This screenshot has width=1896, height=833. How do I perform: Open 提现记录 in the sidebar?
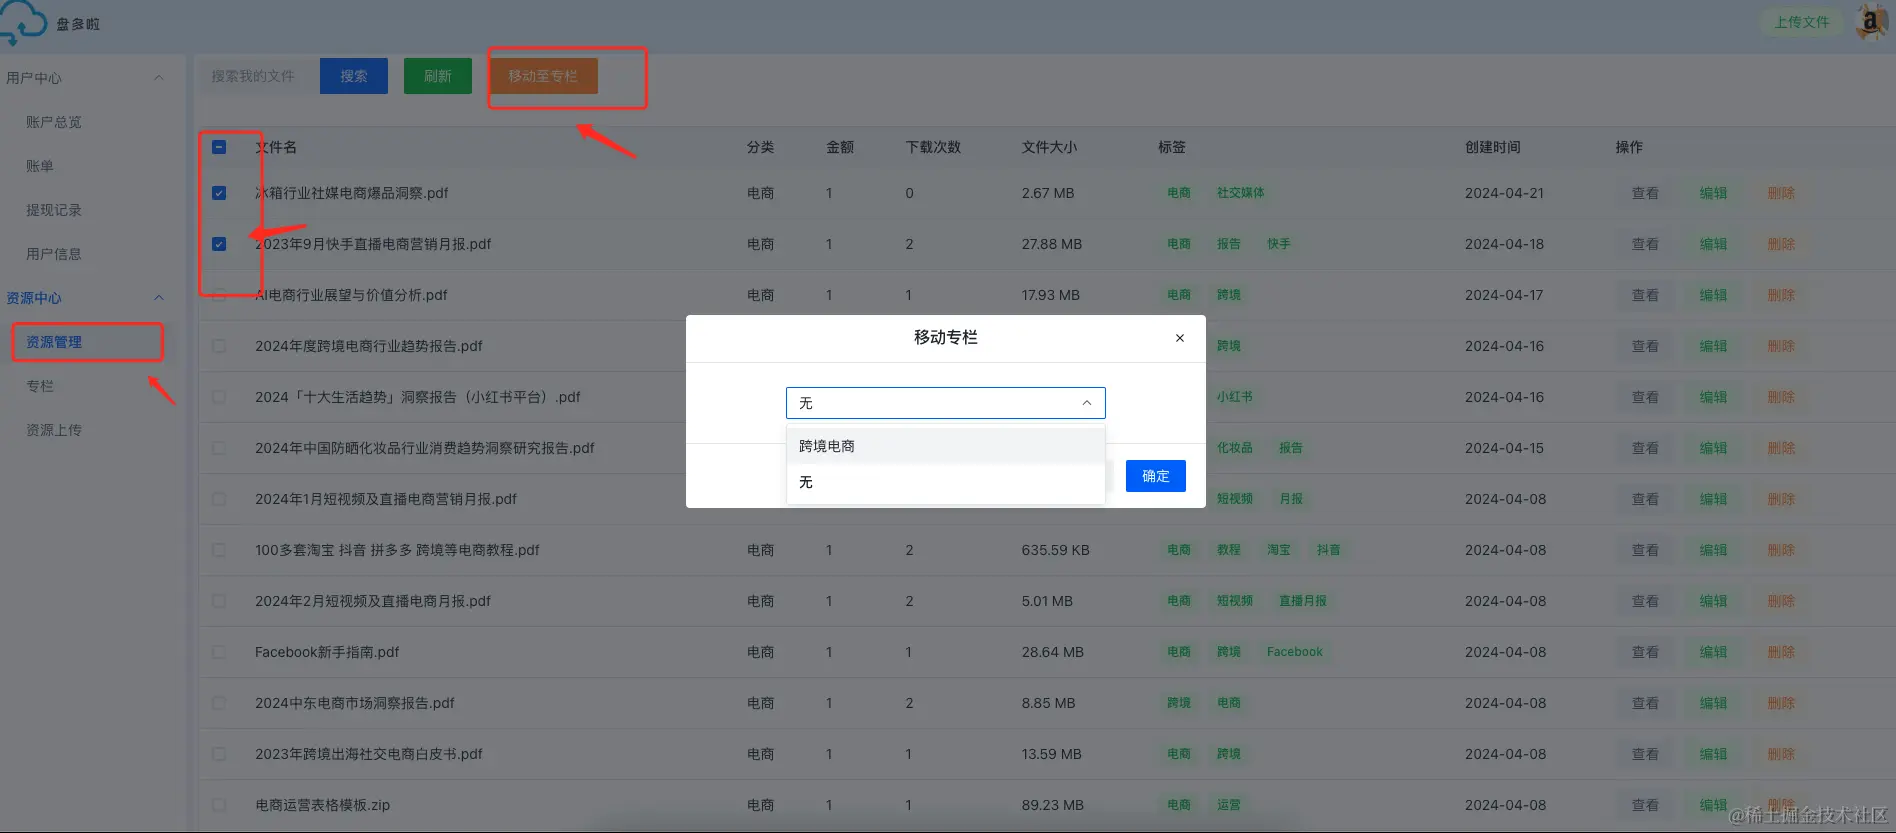(x=54, y=210)
